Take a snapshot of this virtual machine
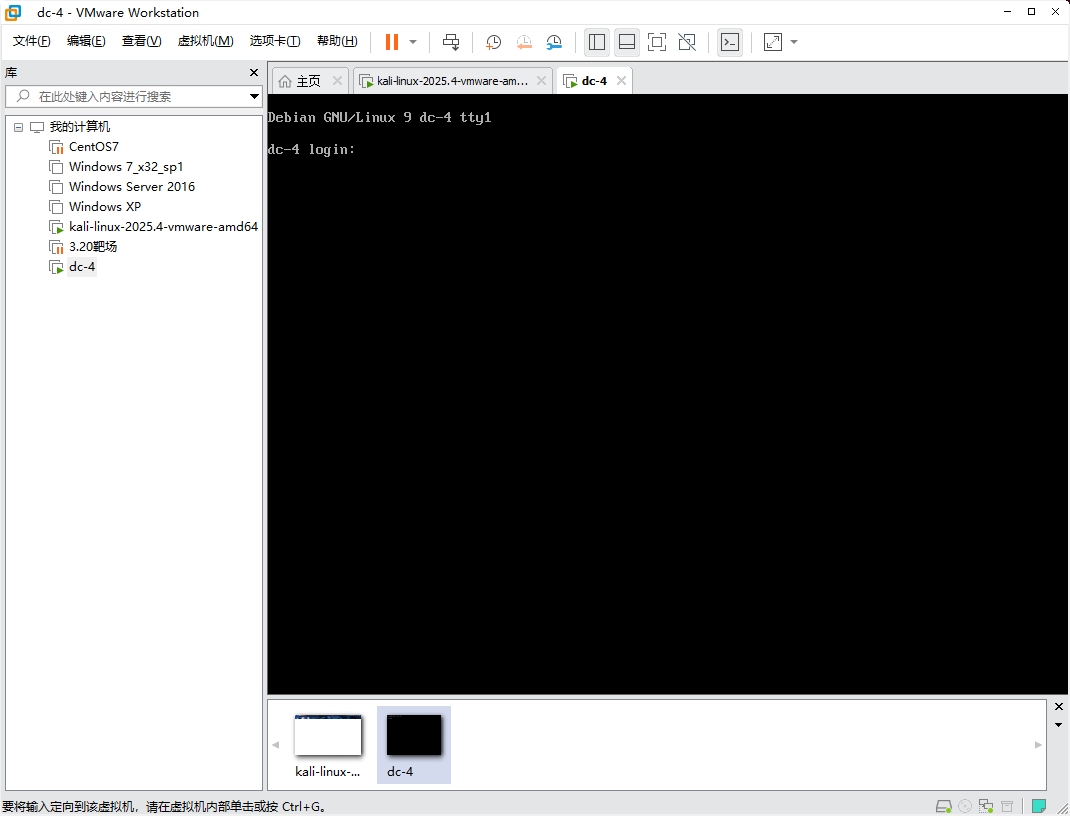The height and width of the screenshot is (816, 1070). 493,42
